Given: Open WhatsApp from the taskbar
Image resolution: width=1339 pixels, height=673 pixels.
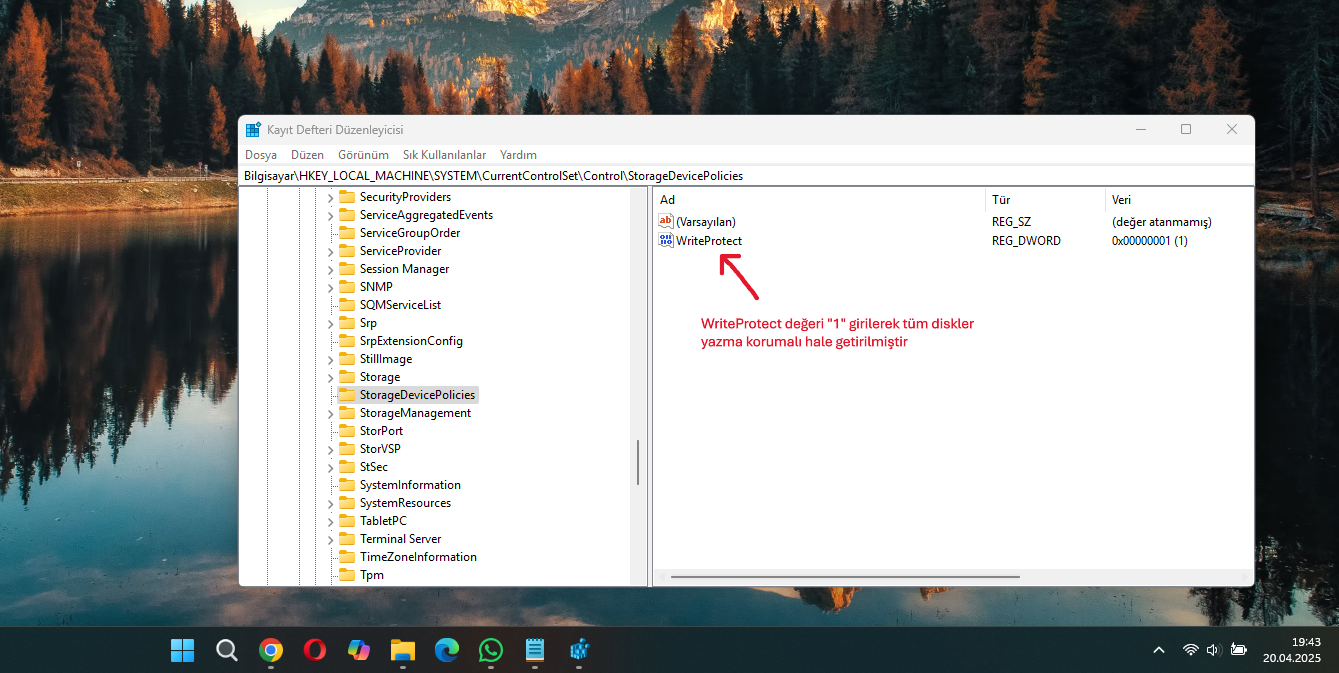Looking at the screenshot, I should coord(490,651).
